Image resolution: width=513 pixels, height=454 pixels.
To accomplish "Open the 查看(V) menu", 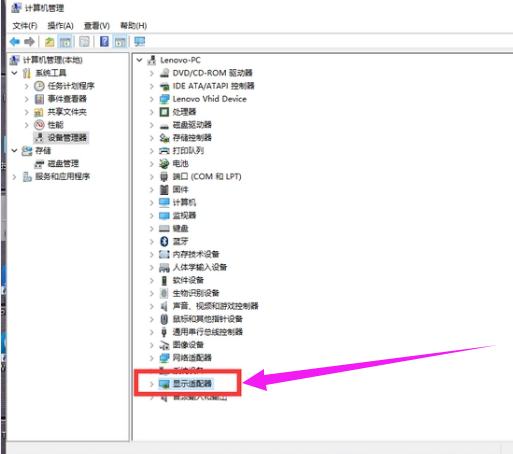I will tap(97, 26).
